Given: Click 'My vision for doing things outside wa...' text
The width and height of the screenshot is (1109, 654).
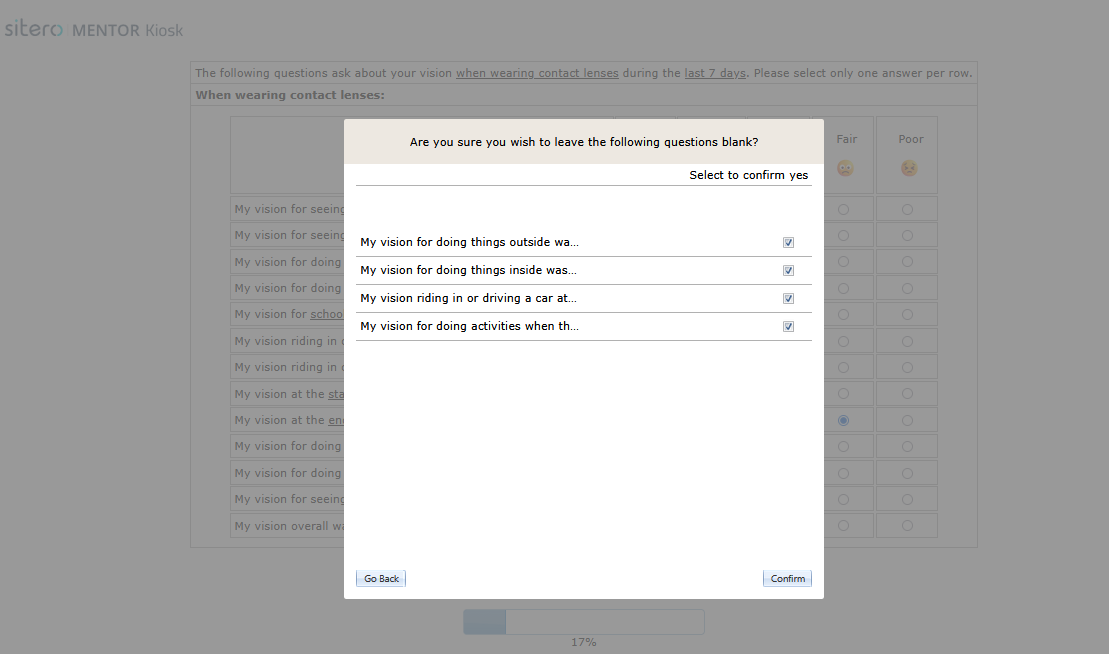Looking at the screenshot, I should (469, 242).
